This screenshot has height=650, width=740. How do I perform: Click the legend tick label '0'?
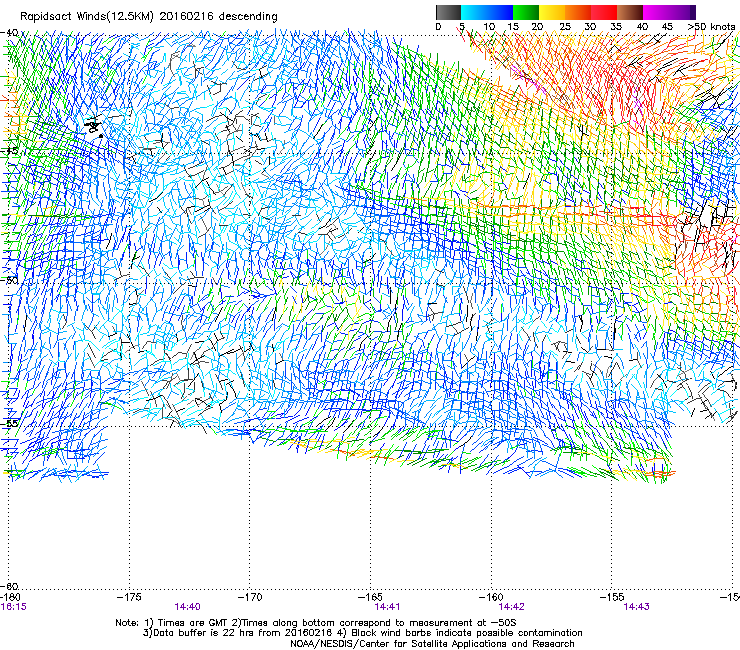coord(438,27)
